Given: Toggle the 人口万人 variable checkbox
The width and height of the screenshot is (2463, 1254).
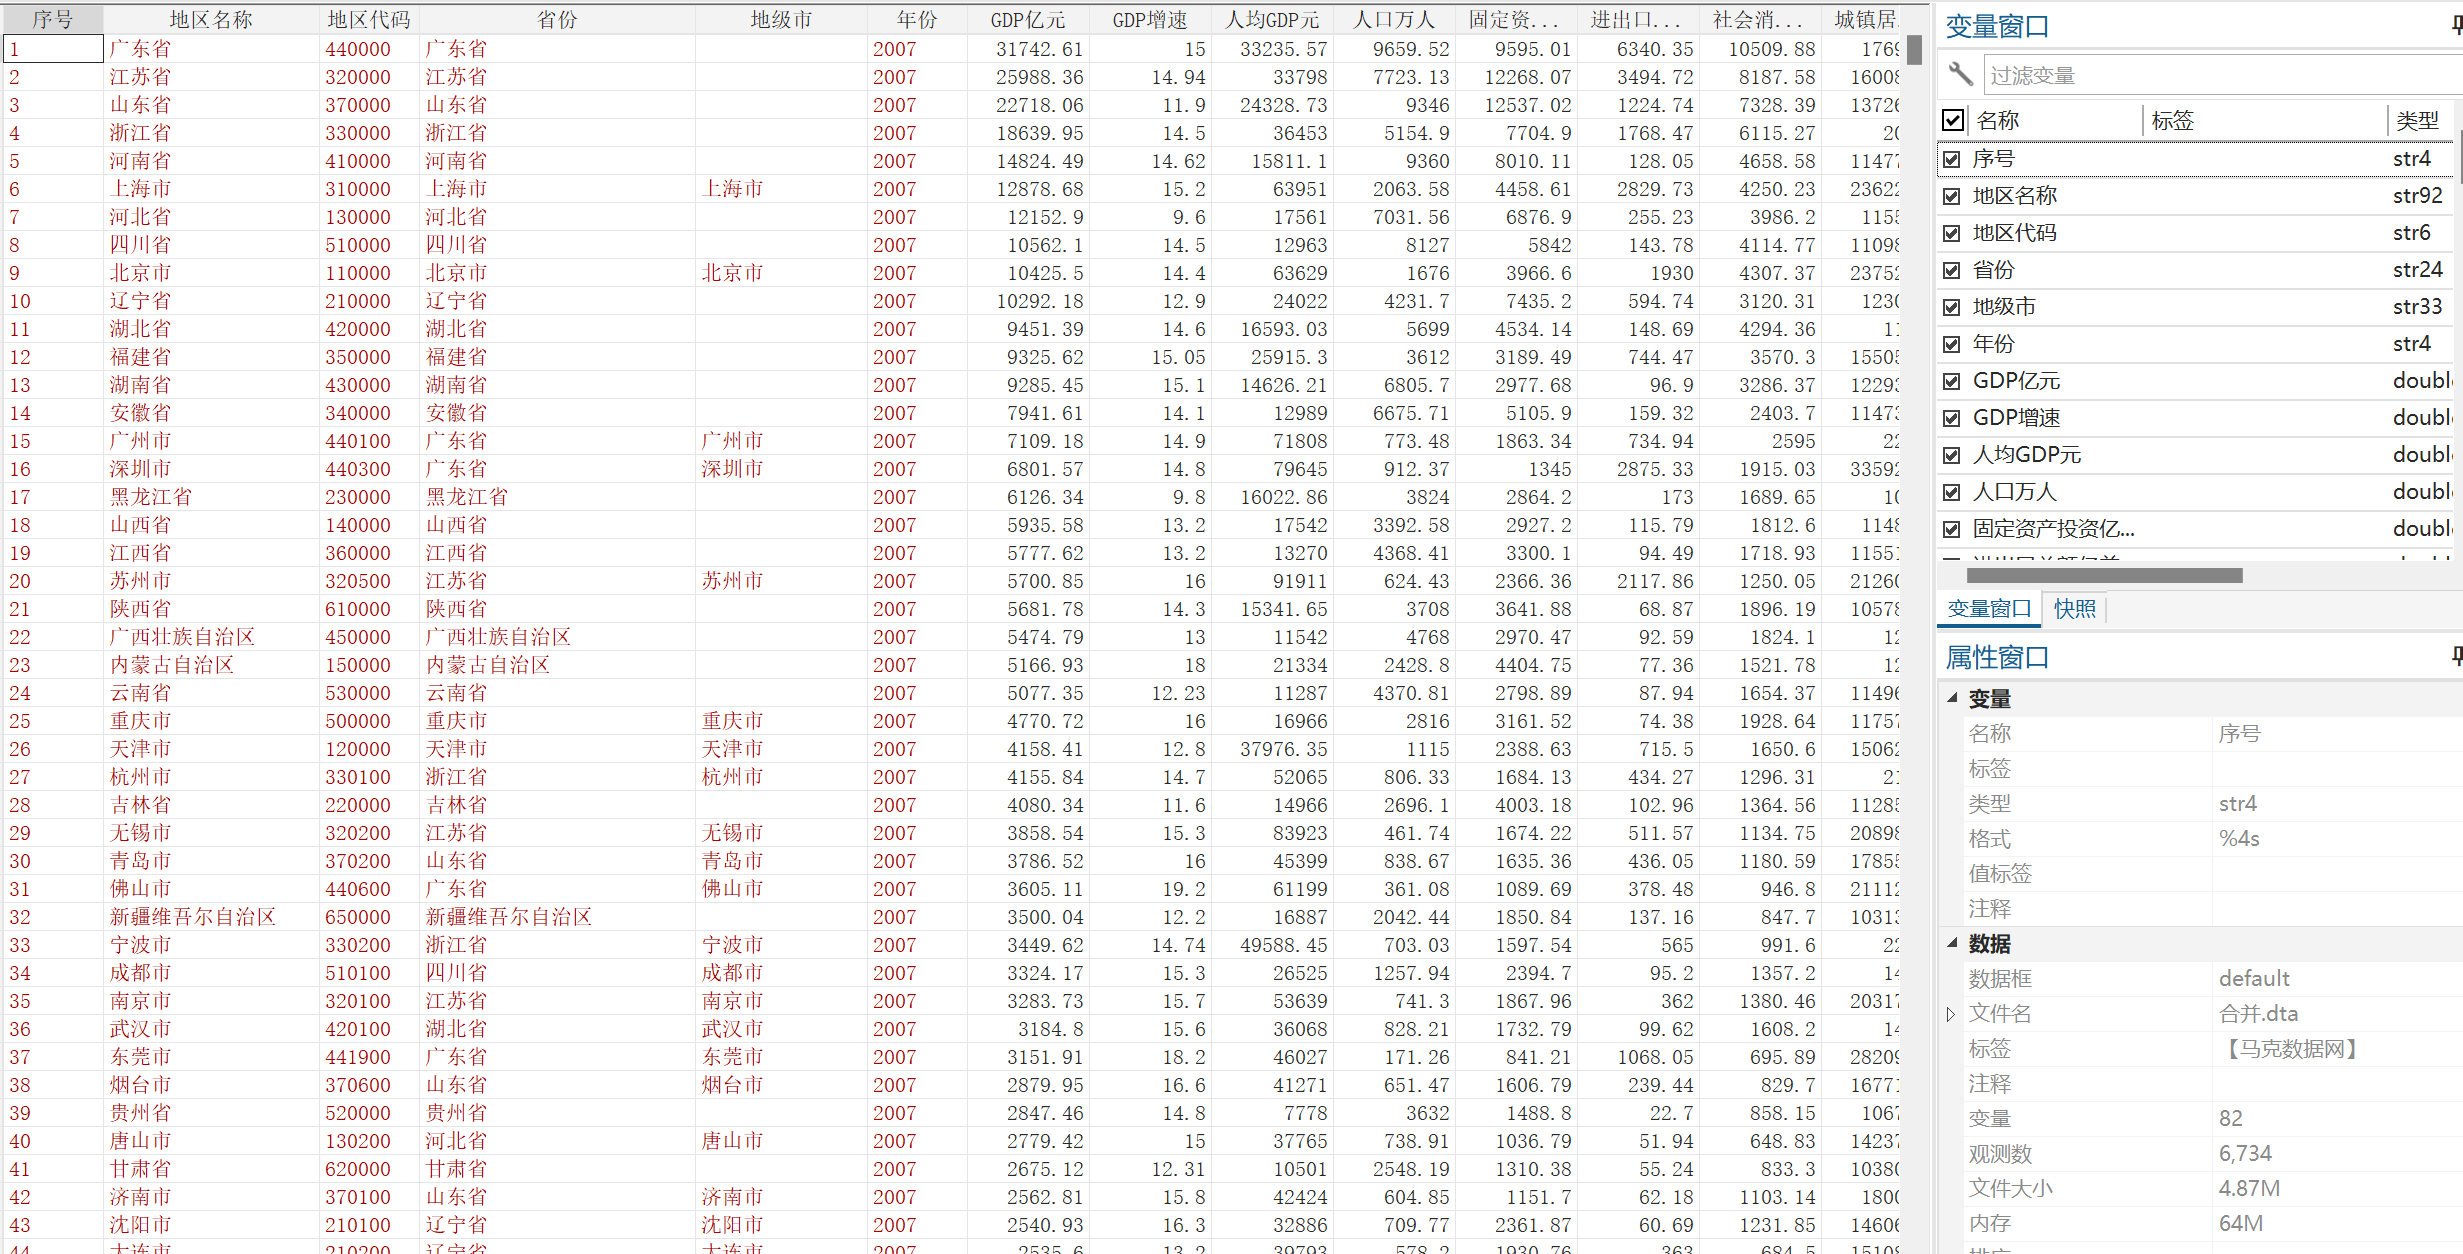Looking at the screenshot, I should [1952, 492].
